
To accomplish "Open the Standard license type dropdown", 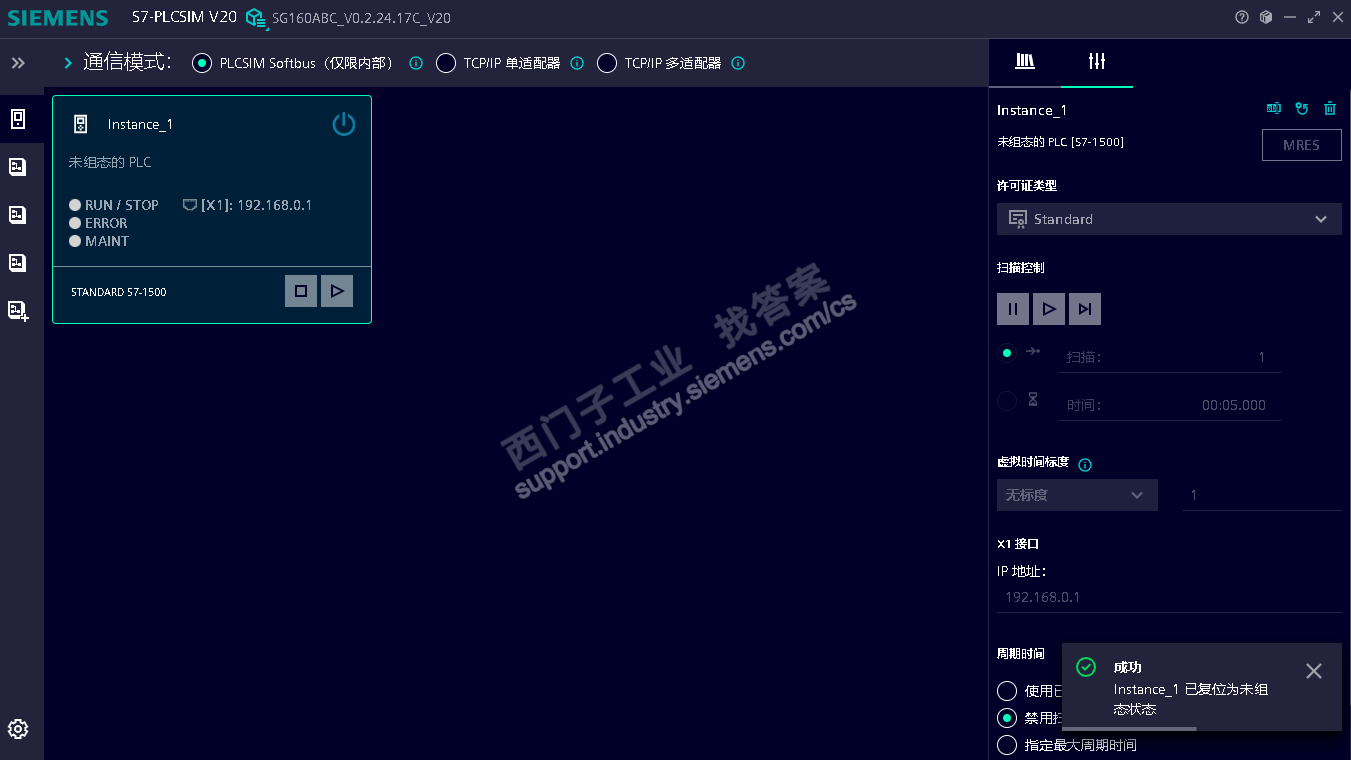I will point(1169,219).
